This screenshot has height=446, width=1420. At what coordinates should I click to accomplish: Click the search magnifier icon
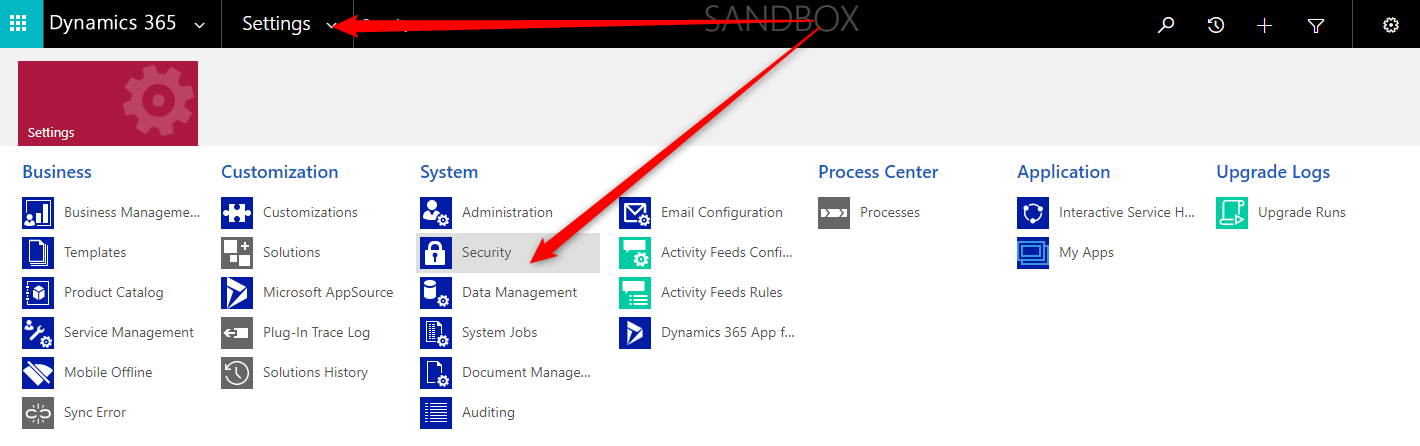click(1166, 25)
